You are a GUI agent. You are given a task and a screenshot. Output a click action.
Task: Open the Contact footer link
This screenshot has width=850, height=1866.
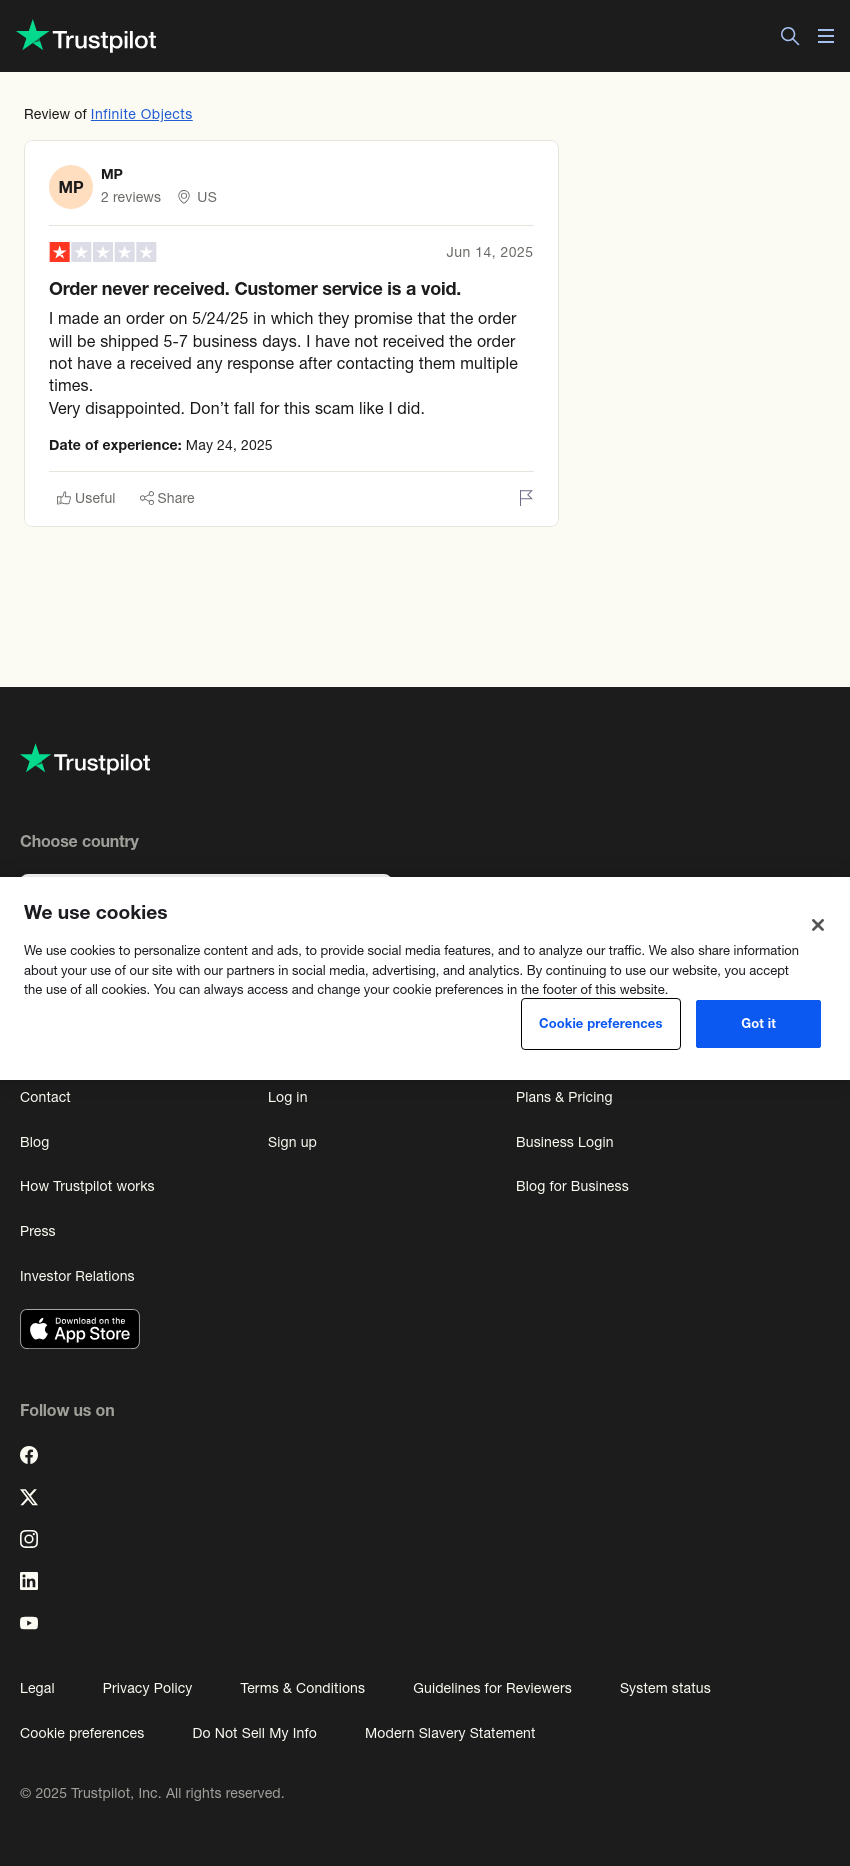pyautogui.click(x=45, y=1097)
